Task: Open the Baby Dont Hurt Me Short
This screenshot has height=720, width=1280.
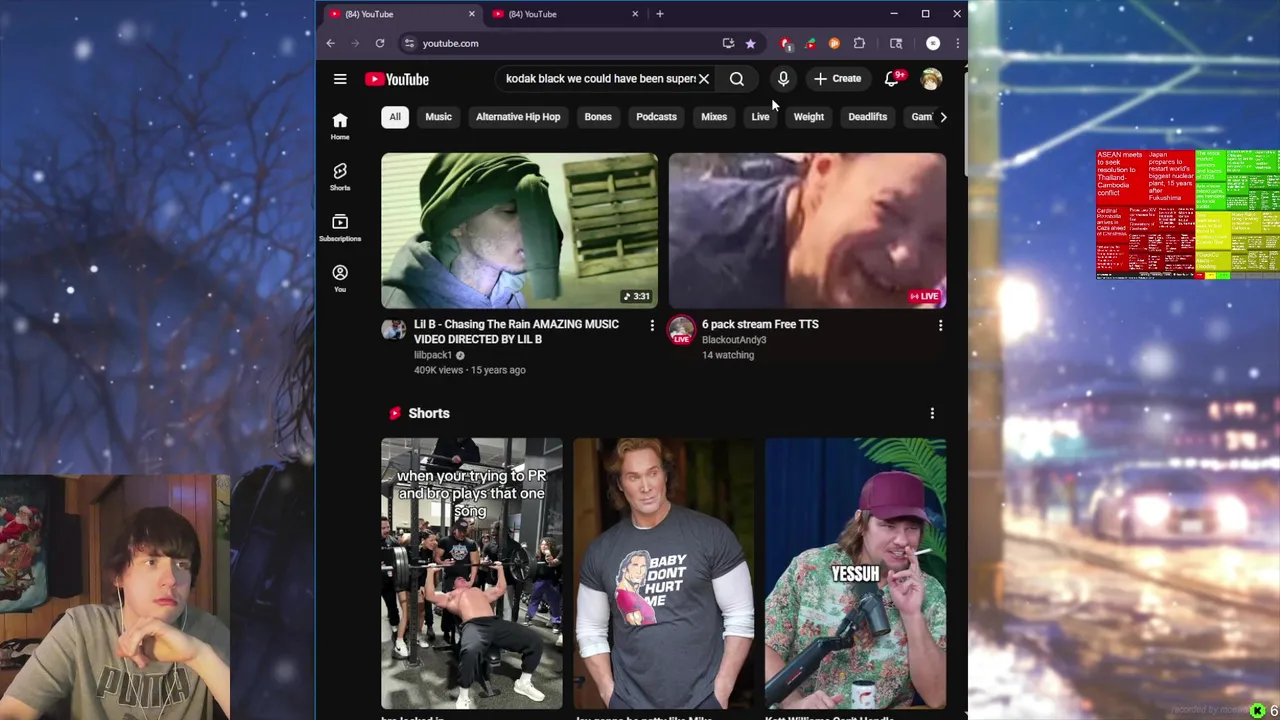Action: coord(663,573)
